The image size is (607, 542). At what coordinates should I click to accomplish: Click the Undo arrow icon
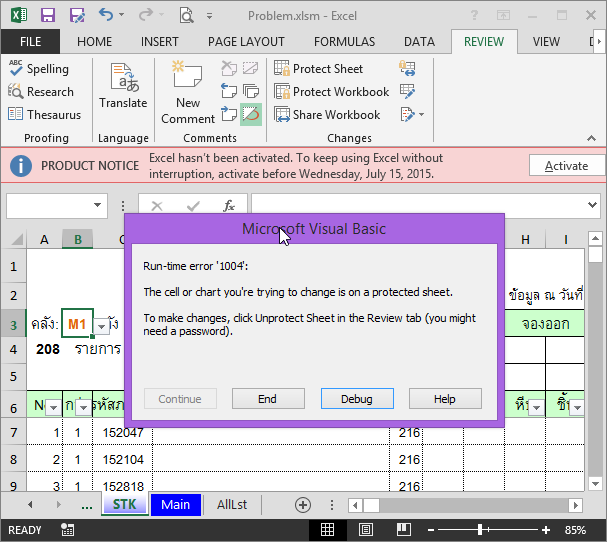click(x=105, y=15)
